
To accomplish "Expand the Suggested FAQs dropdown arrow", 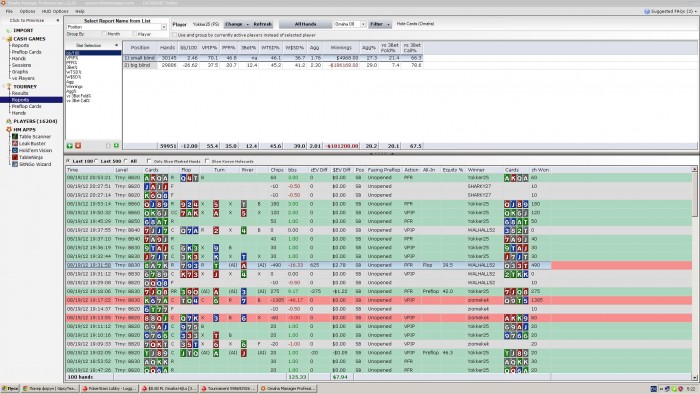I will click(x=696, y=11).
